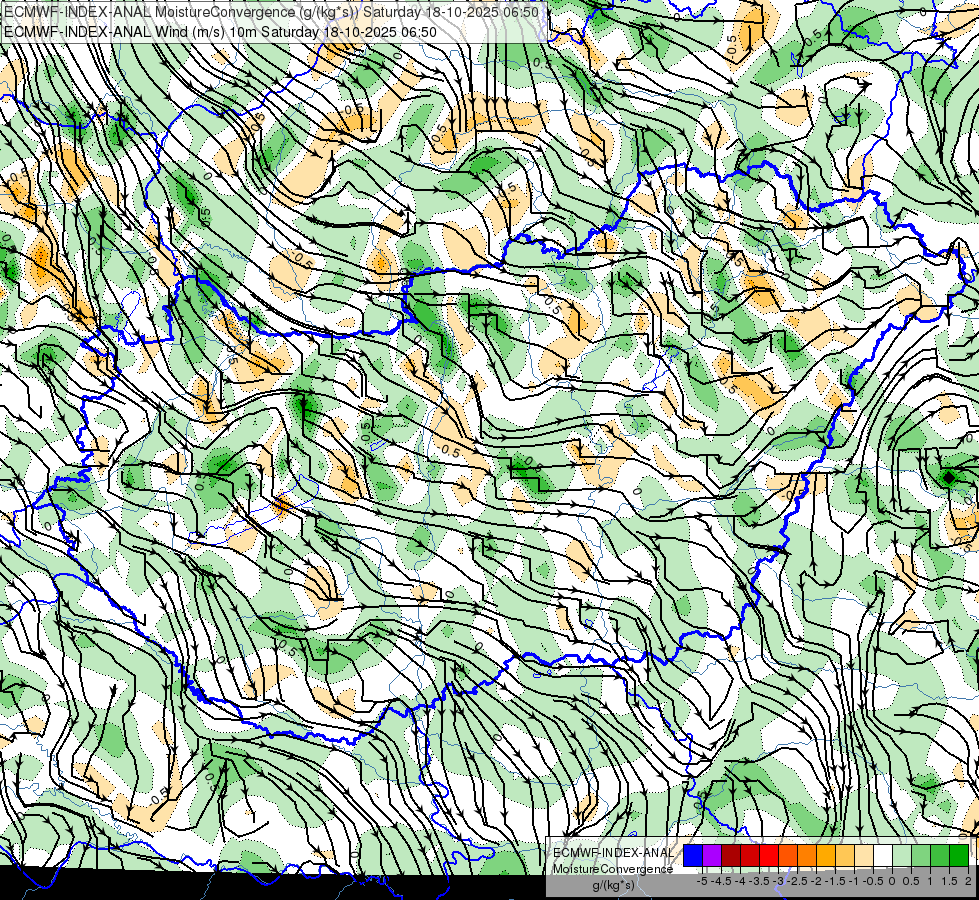This screenshot has height=900, width=979.
Task: Click the legend tick value -0.5
Action: pyautogui.click(x=873, y=881)
